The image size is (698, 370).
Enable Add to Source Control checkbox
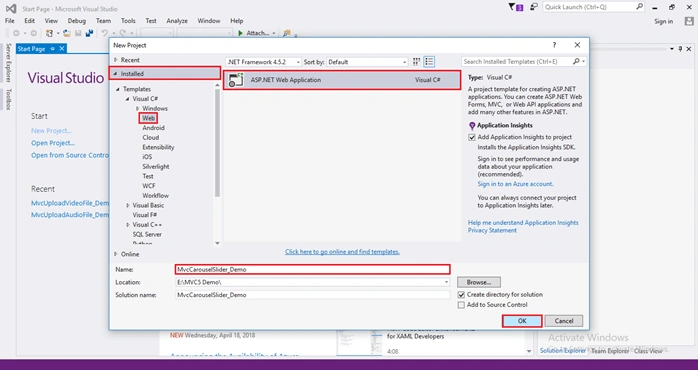point(461,305)
